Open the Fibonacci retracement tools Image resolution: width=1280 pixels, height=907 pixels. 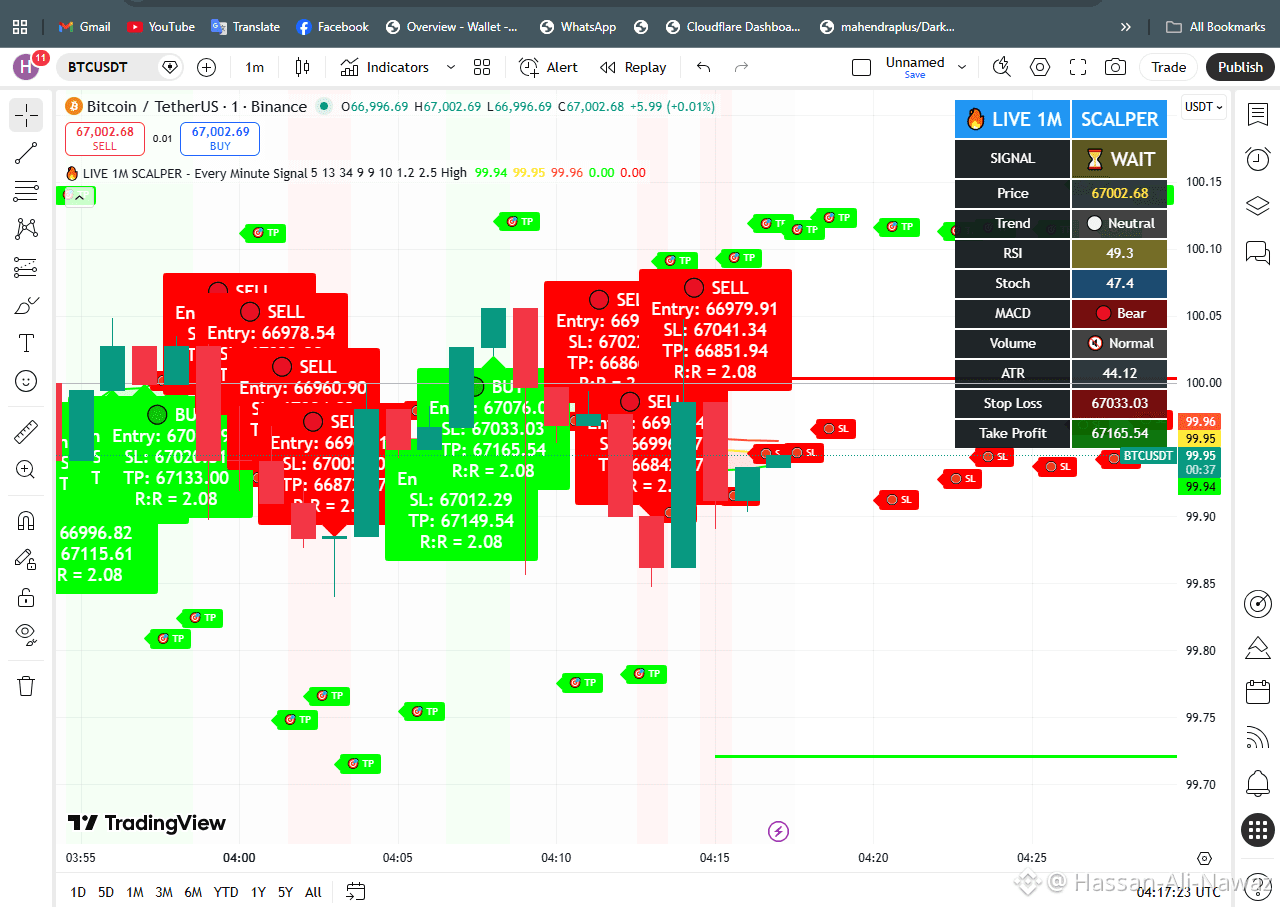point(26,191)
